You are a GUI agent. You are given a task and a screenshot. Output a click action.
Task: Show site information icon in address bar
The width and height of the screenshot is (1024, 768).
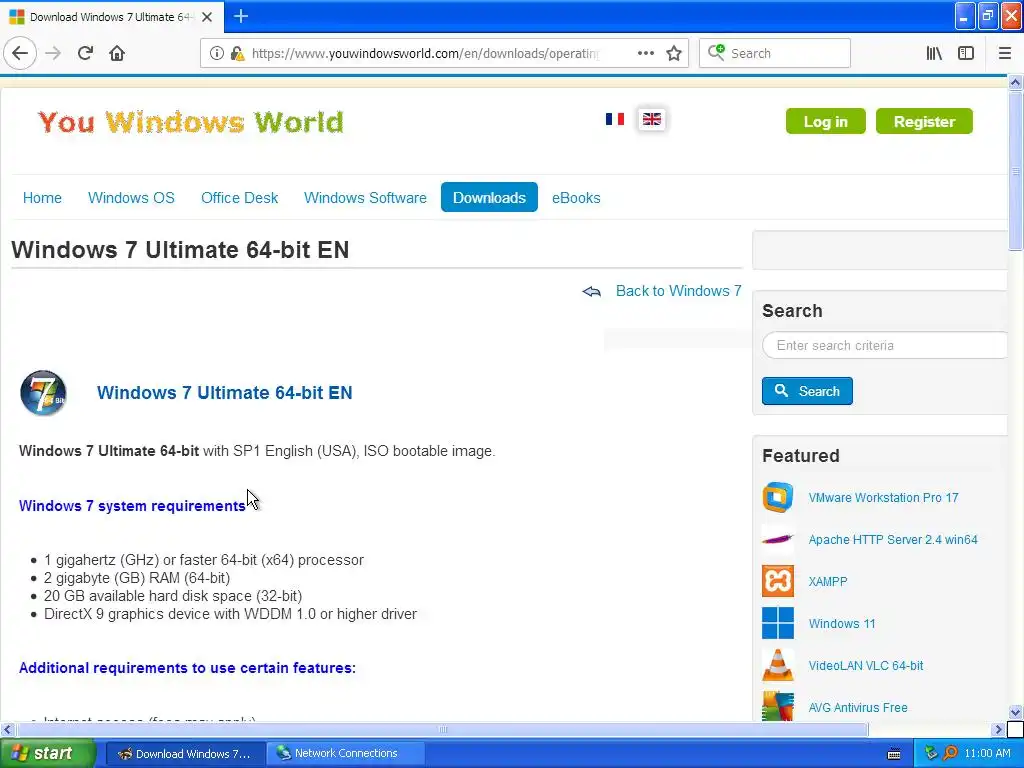tap(217, 53)
